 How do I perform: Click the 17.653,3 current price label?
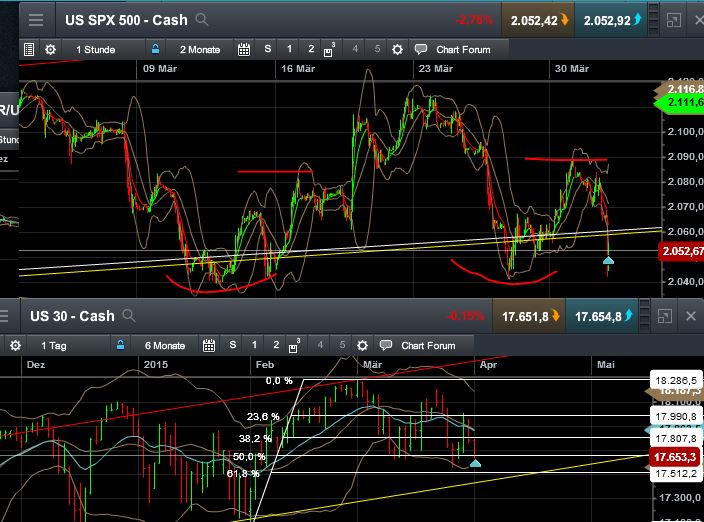tap(675, 457)
